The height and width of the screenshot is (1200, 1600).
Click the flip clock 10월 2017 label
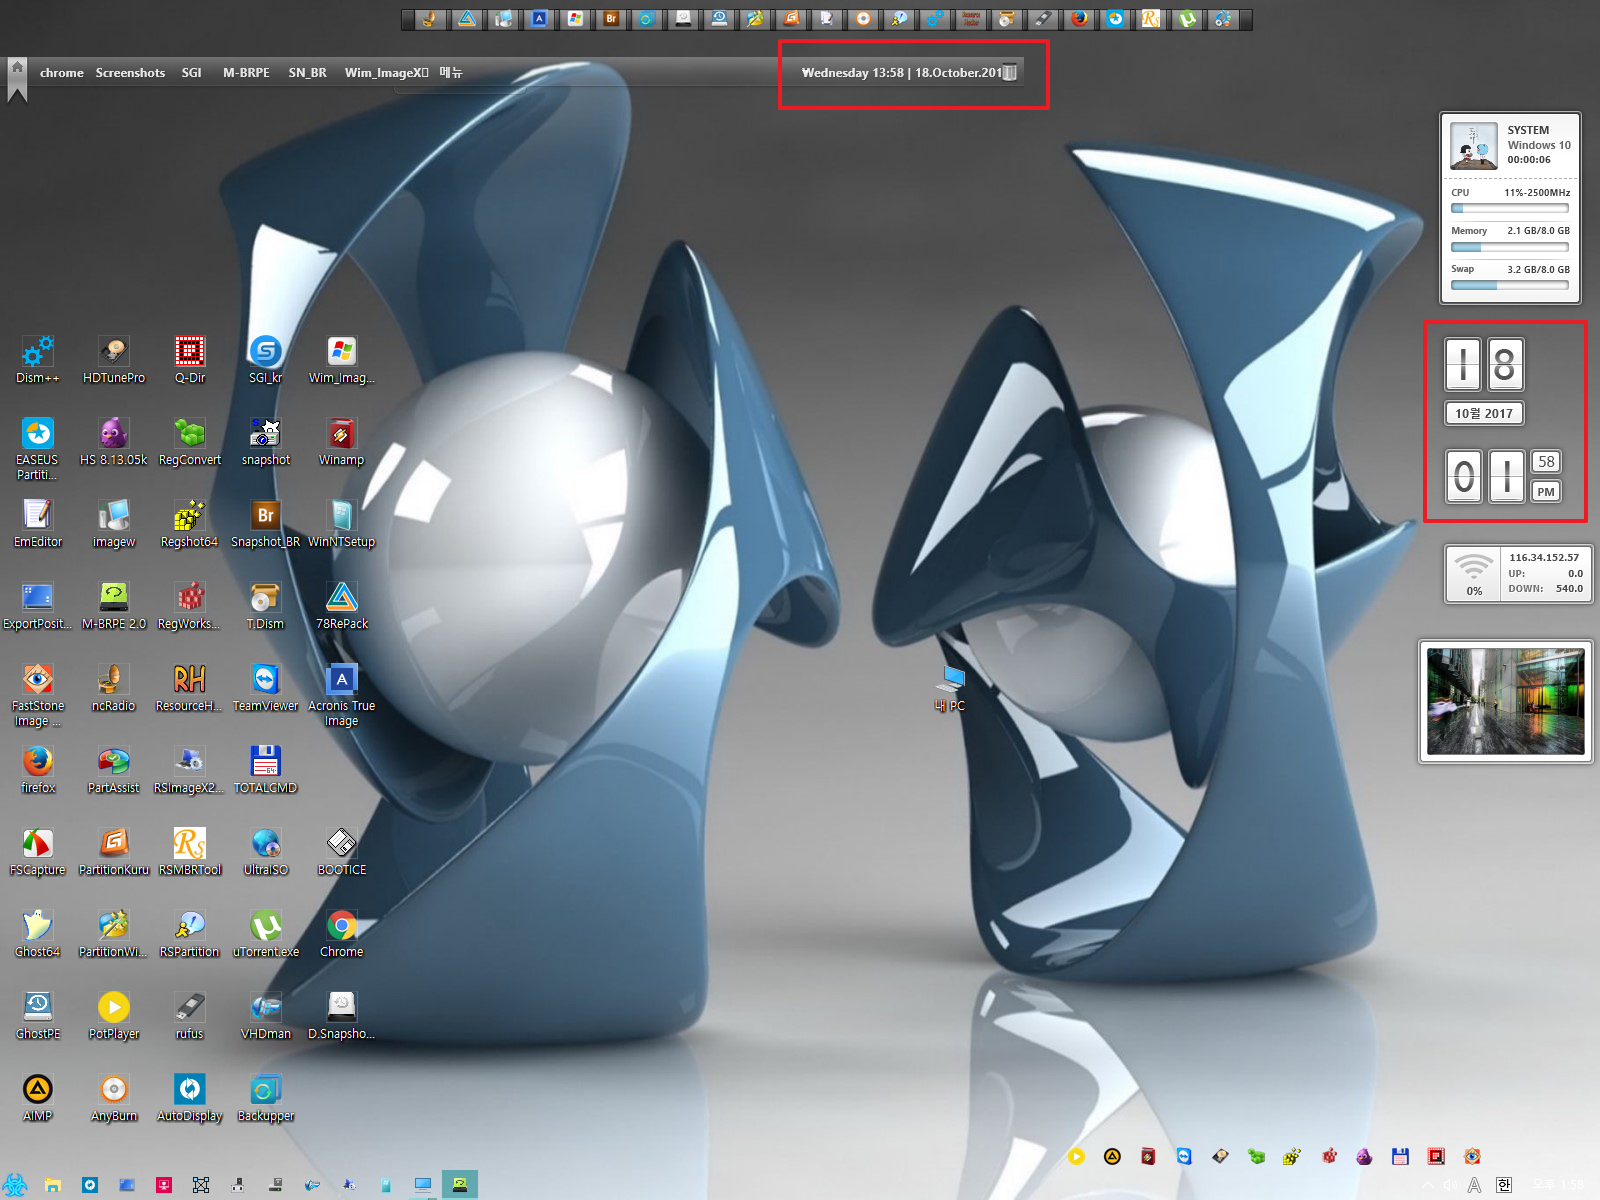pyautogui.click(x=1484, y=413)
